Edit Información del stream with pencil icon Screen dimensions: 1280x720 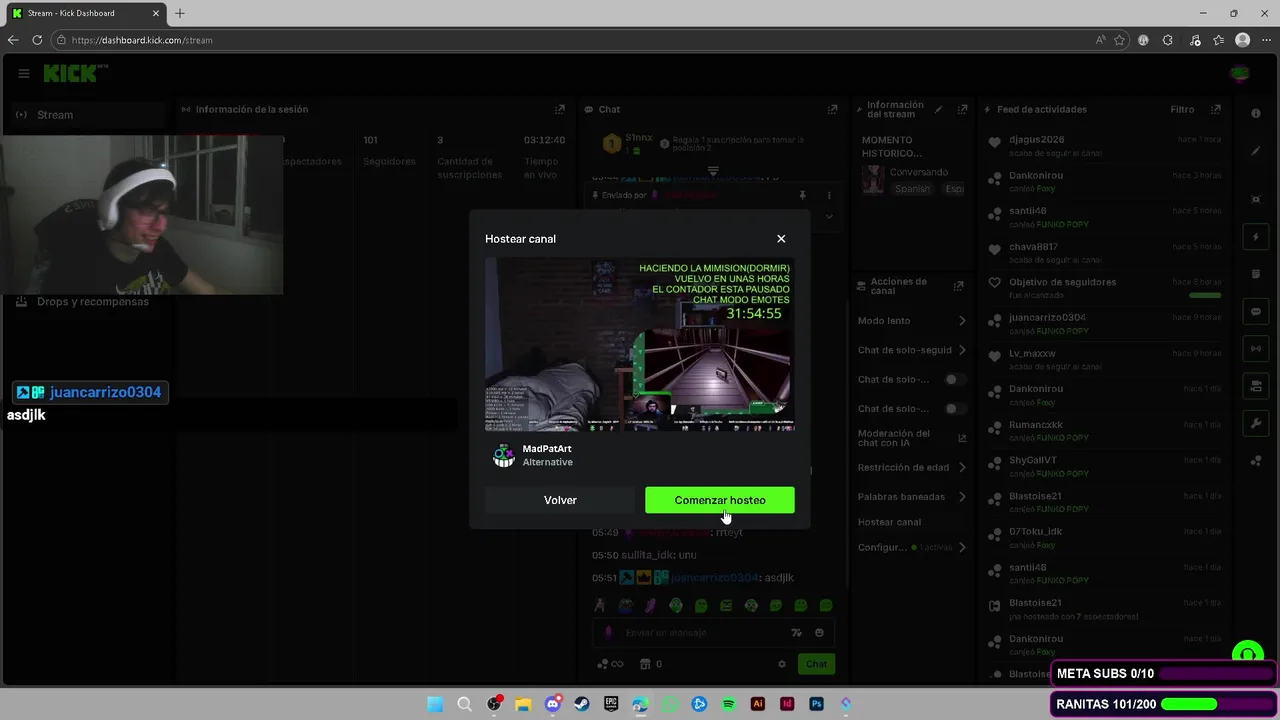938,110
